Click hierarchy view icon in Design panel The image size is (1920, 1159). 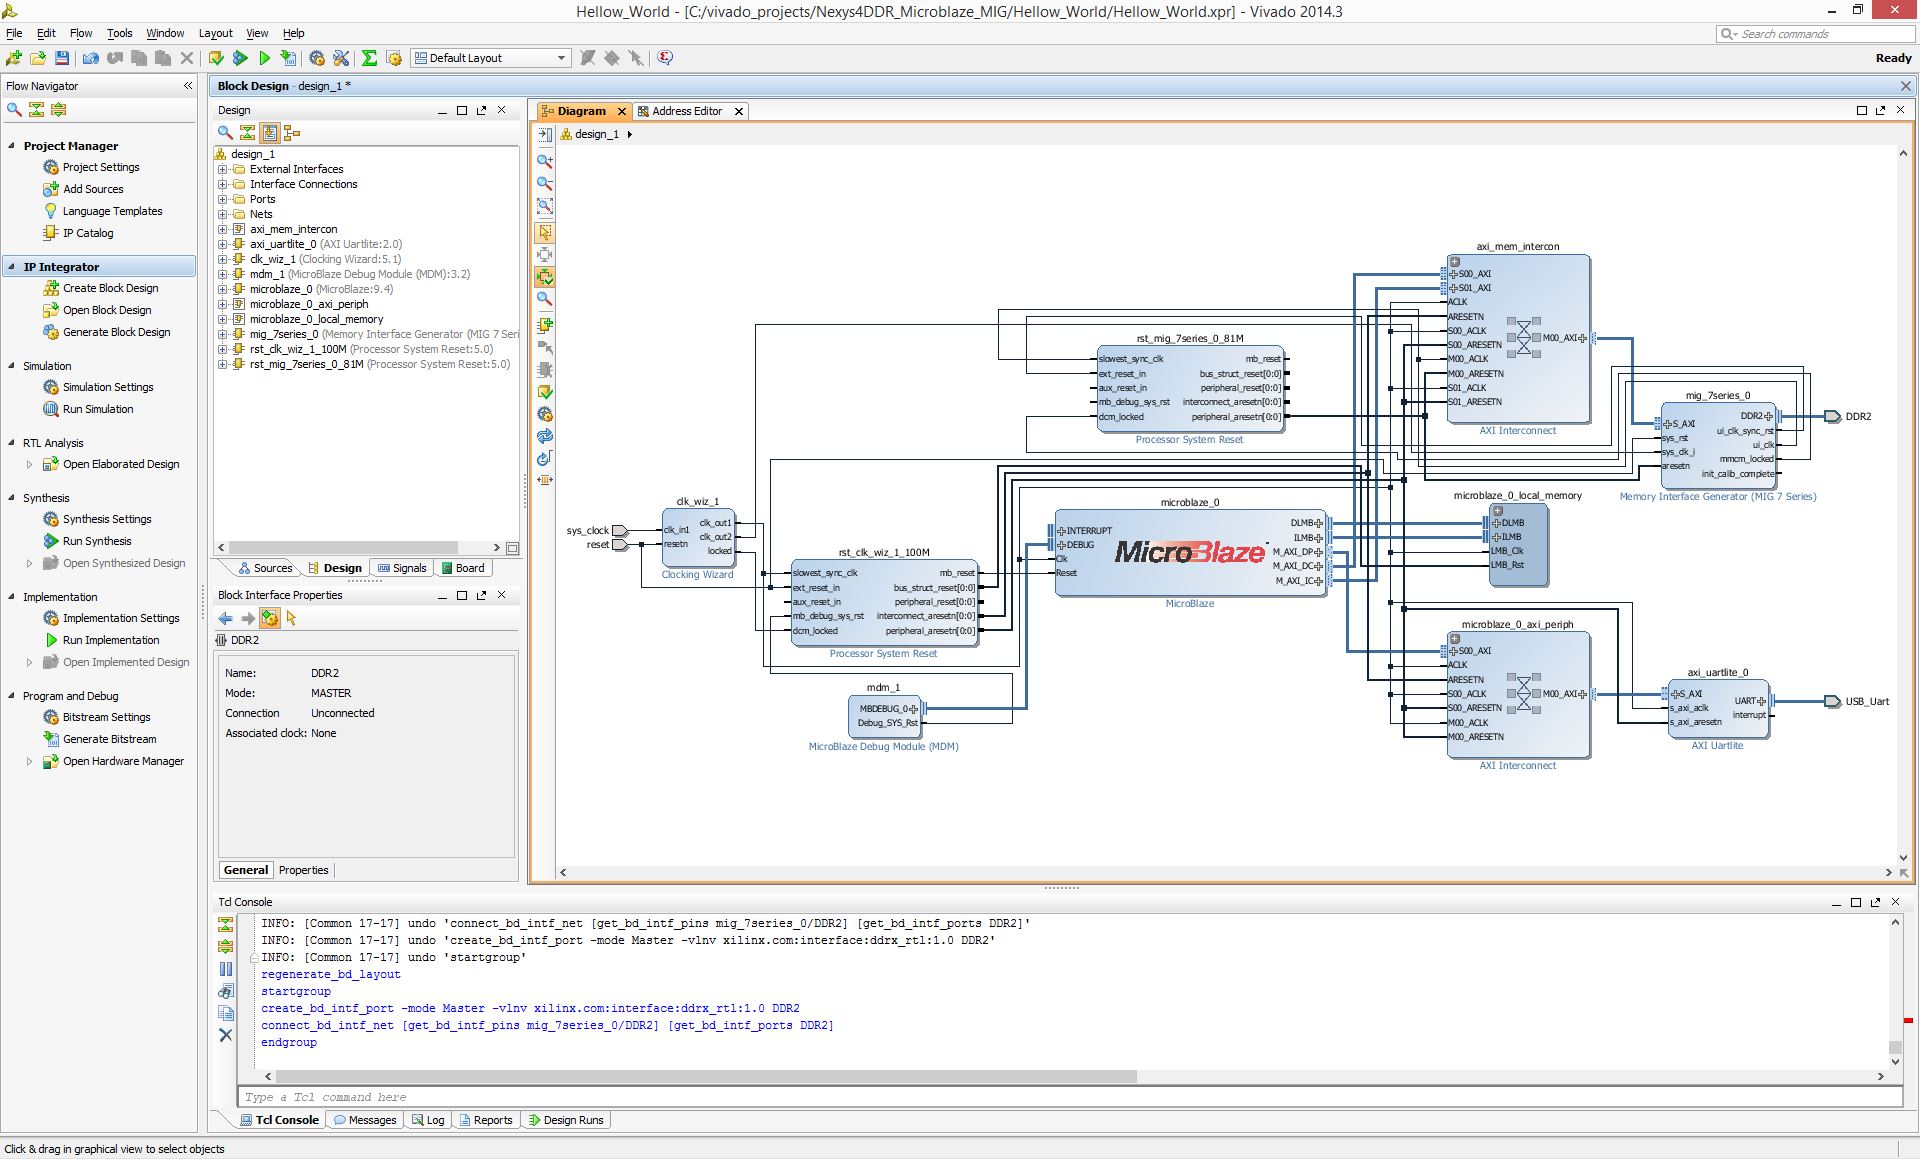pos(292,132)
